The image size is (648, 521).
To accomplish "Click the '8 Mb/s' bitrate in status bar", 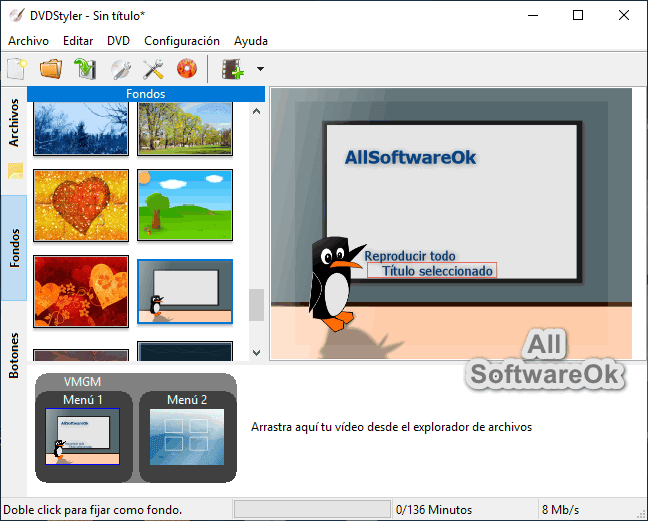I will (560, 510).
